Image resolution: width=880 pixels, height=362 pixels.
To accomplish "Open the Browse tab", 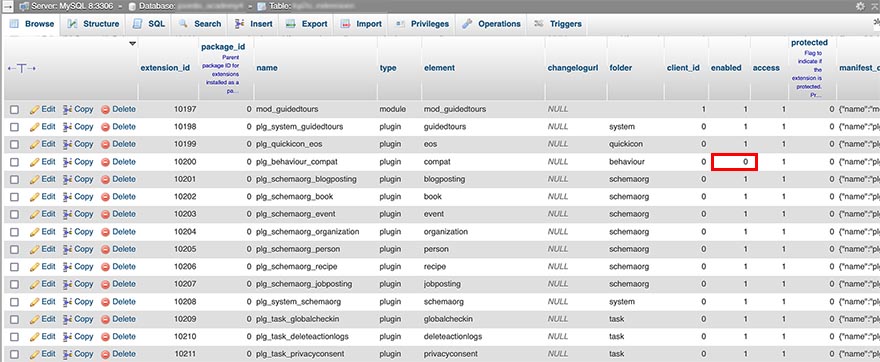I will coord(32,24).
